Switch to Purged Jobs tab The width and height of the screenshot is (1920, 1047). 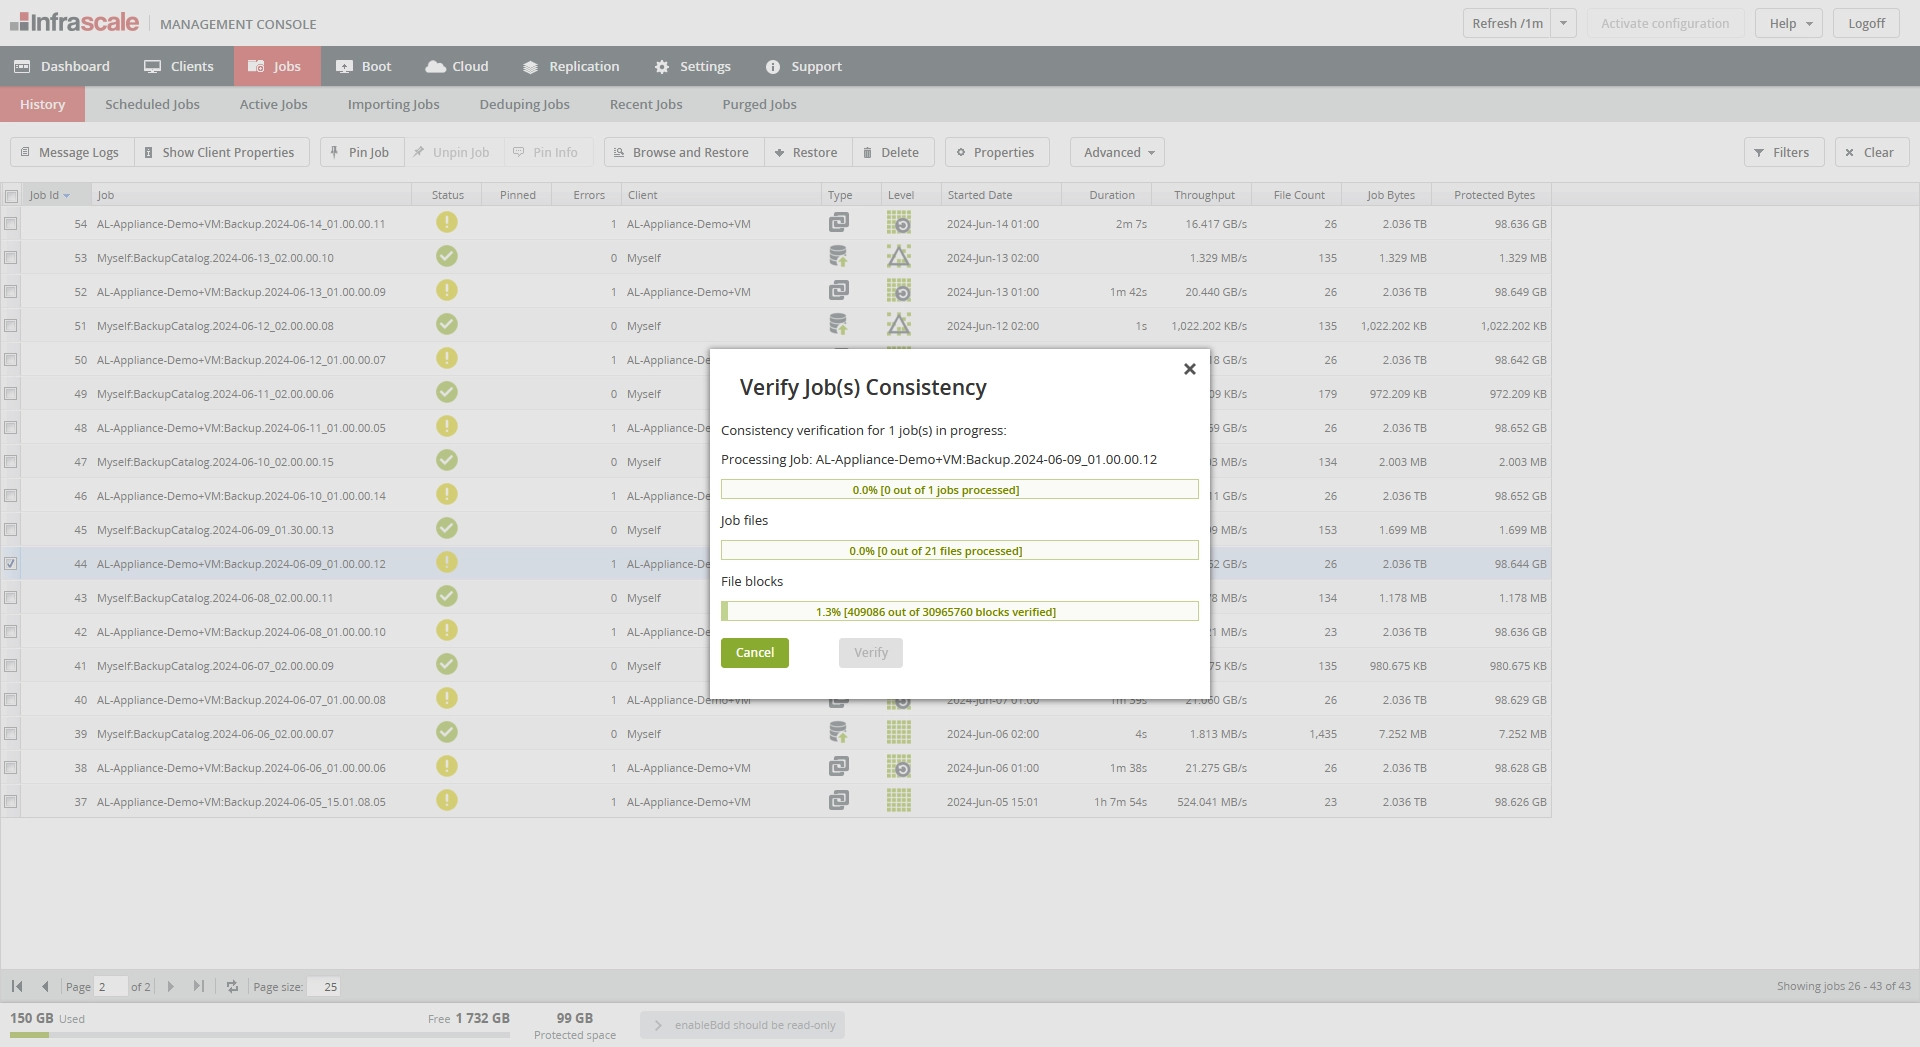pyautogui.click(x=759, y=104)
